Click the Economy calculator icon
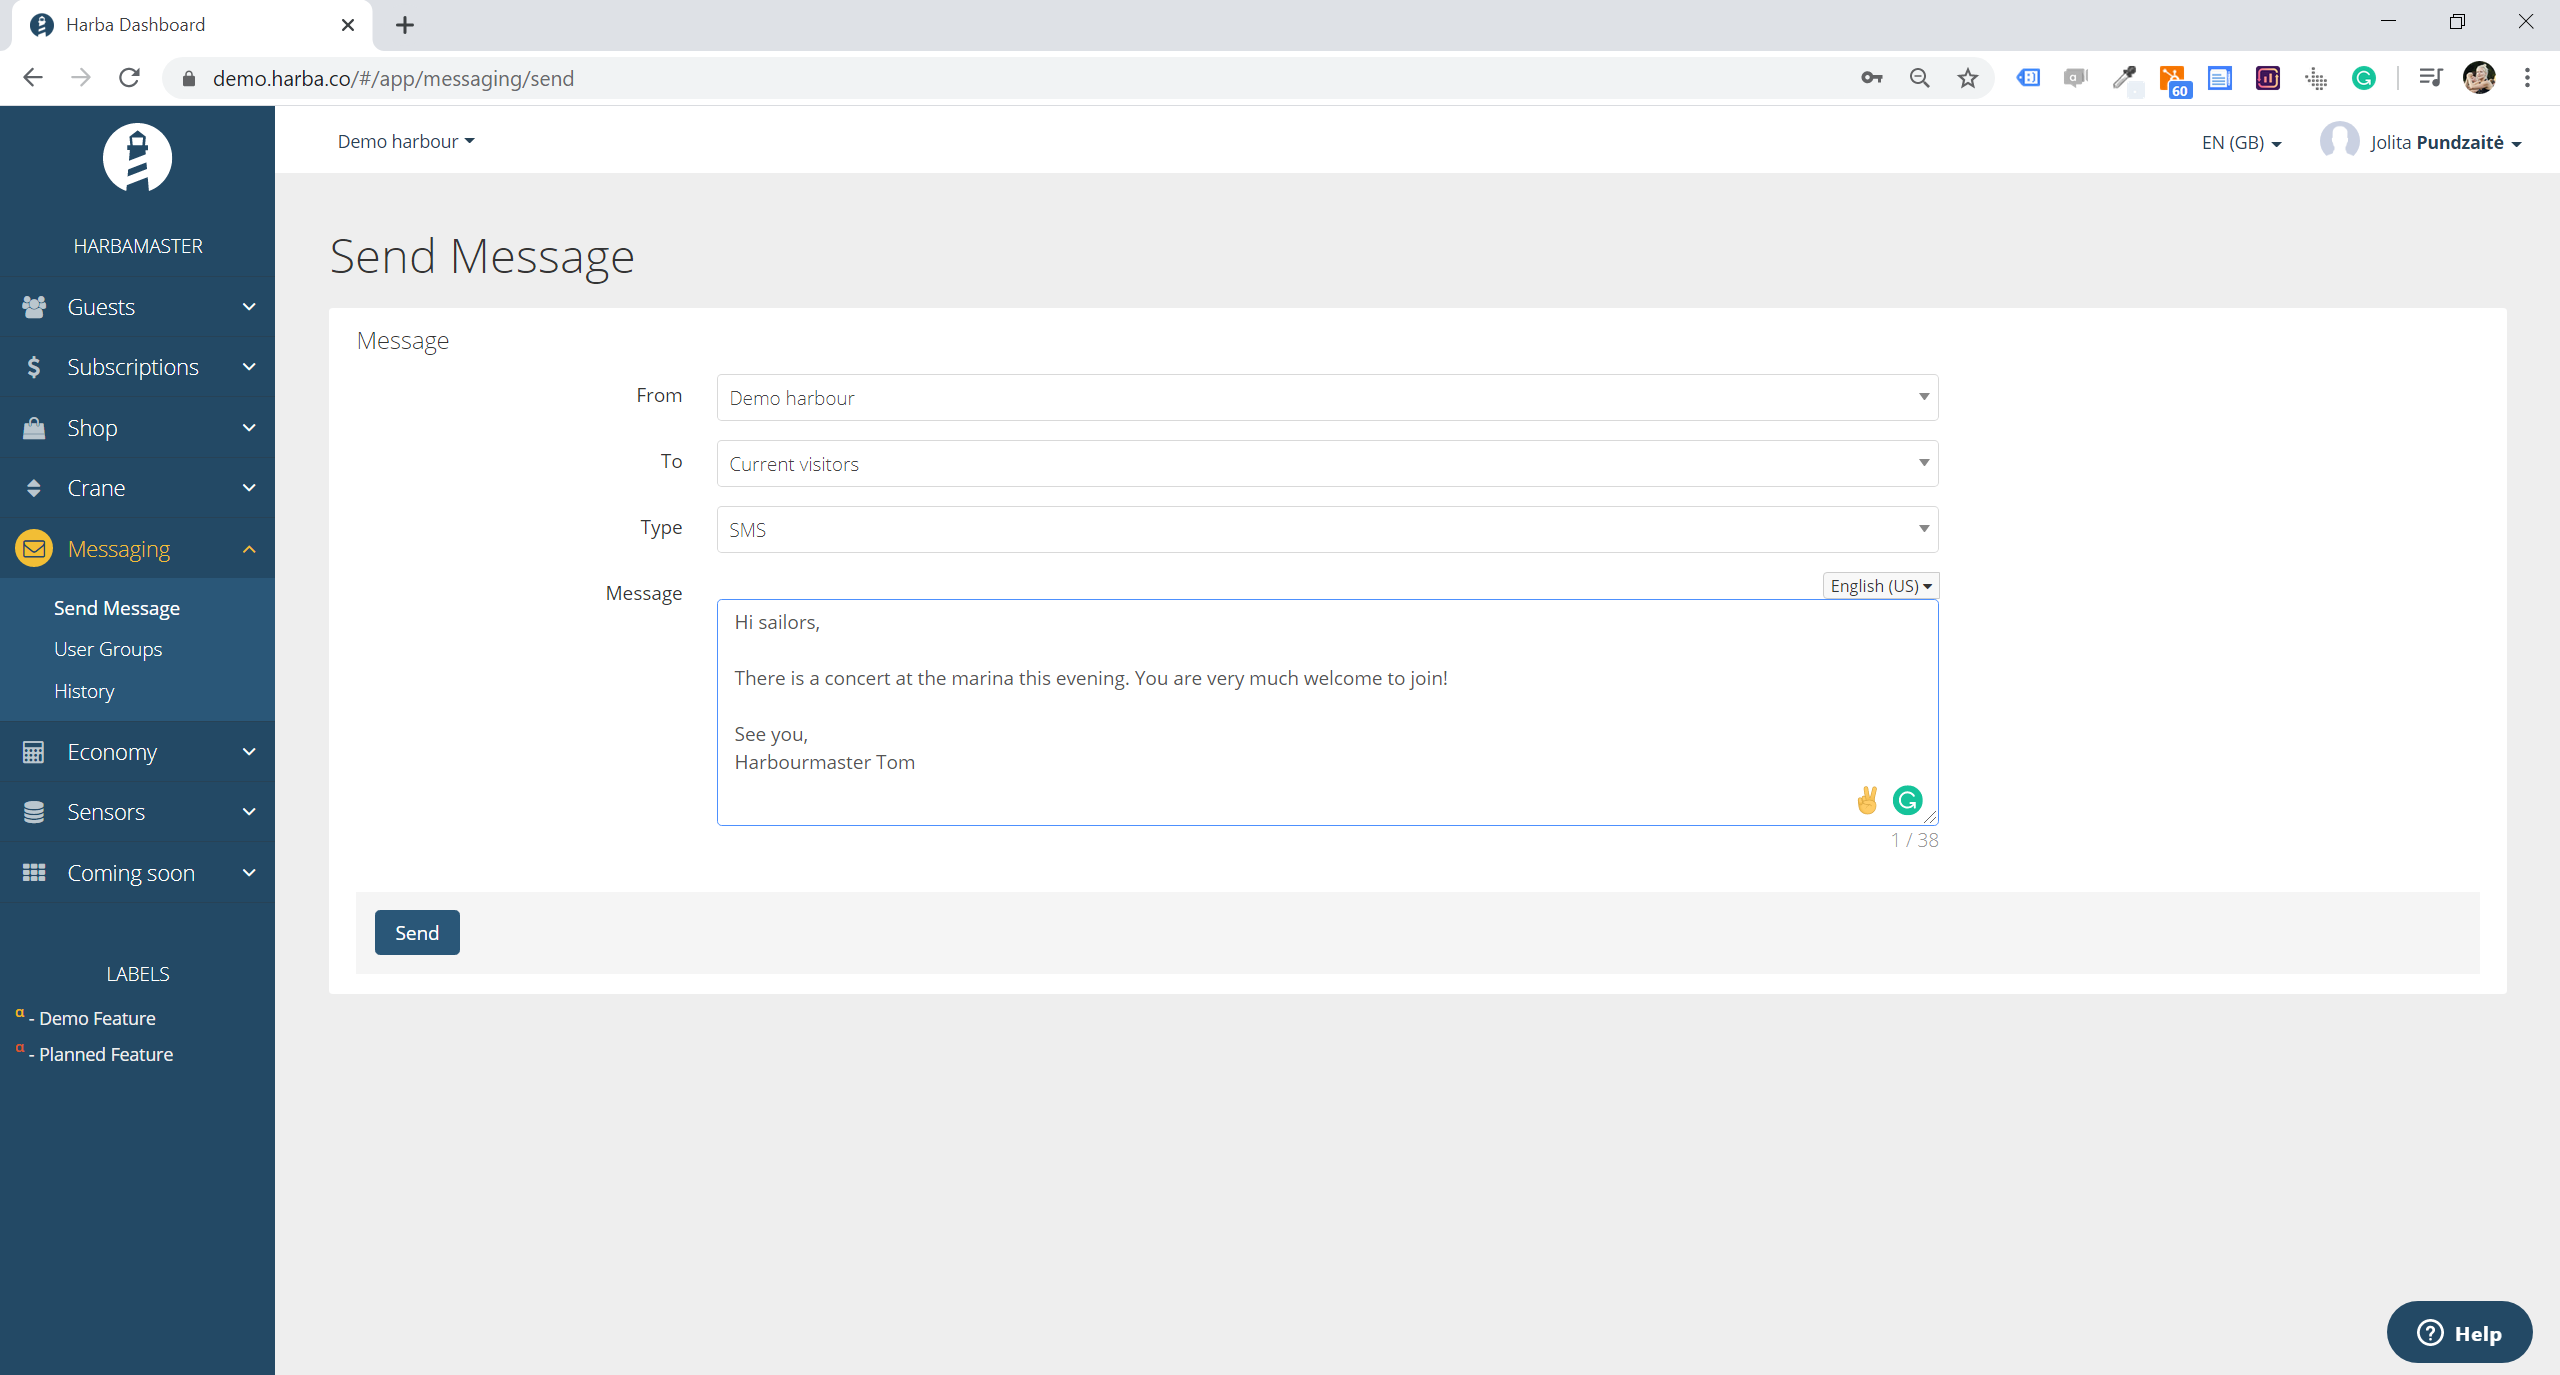The height and width of the screenshot is (1375, 2560). pos(34,752)
